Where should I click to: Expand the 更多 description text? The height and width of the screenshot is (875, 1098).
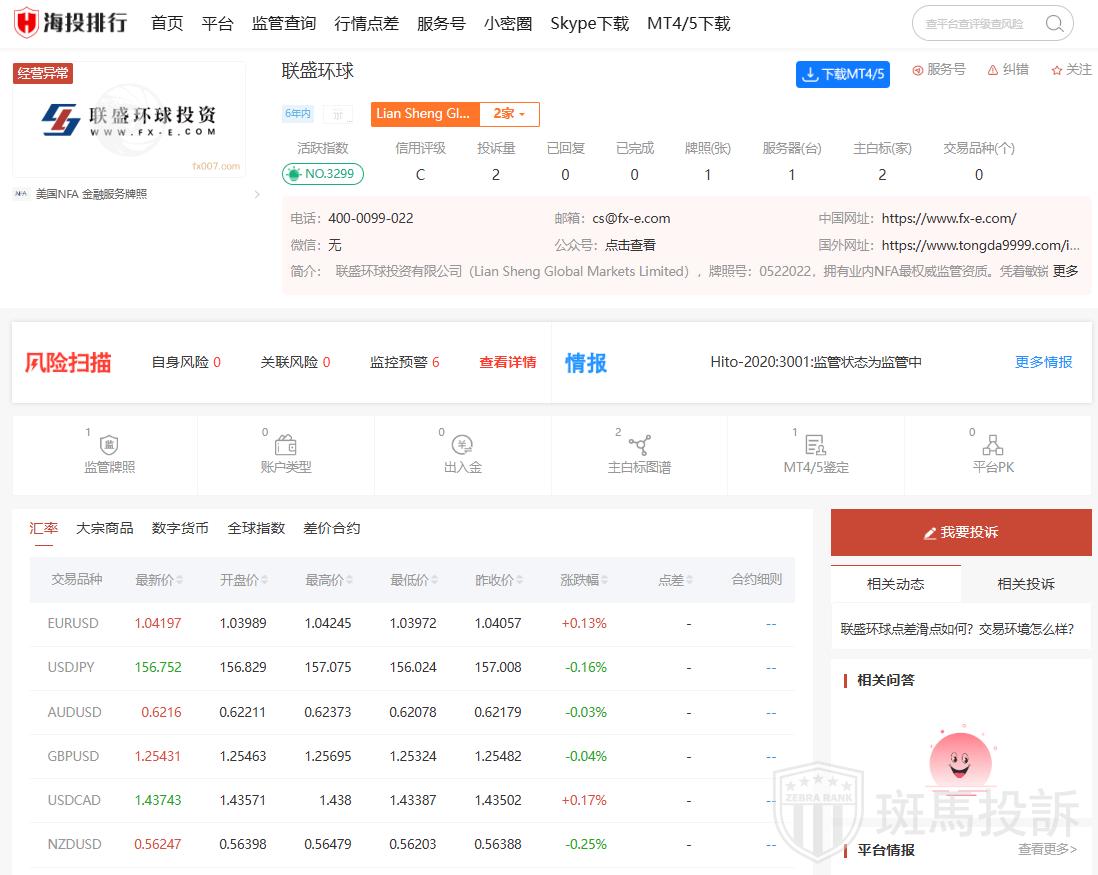click(1066, 271)
